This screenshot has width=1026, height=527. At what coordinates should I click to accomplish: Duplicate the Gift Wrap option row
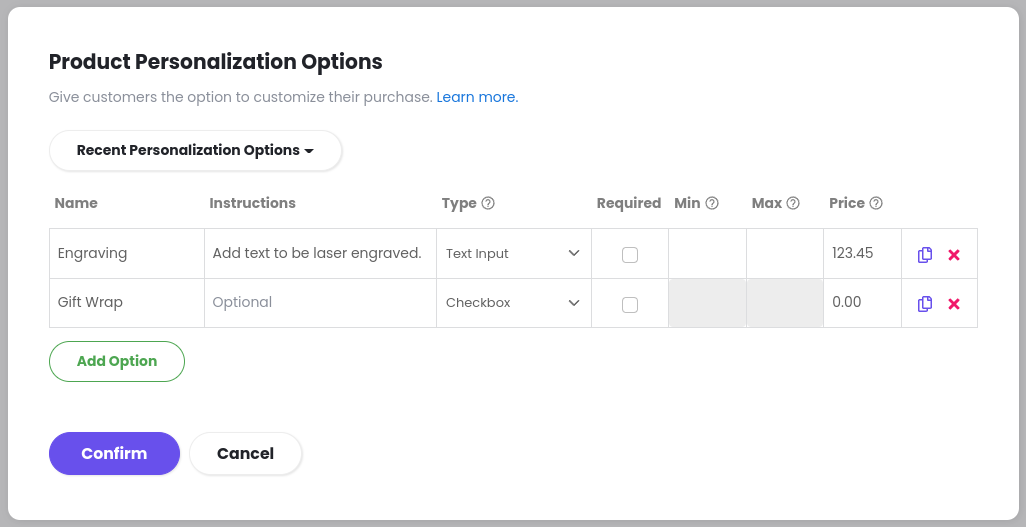tap(925, 304)
